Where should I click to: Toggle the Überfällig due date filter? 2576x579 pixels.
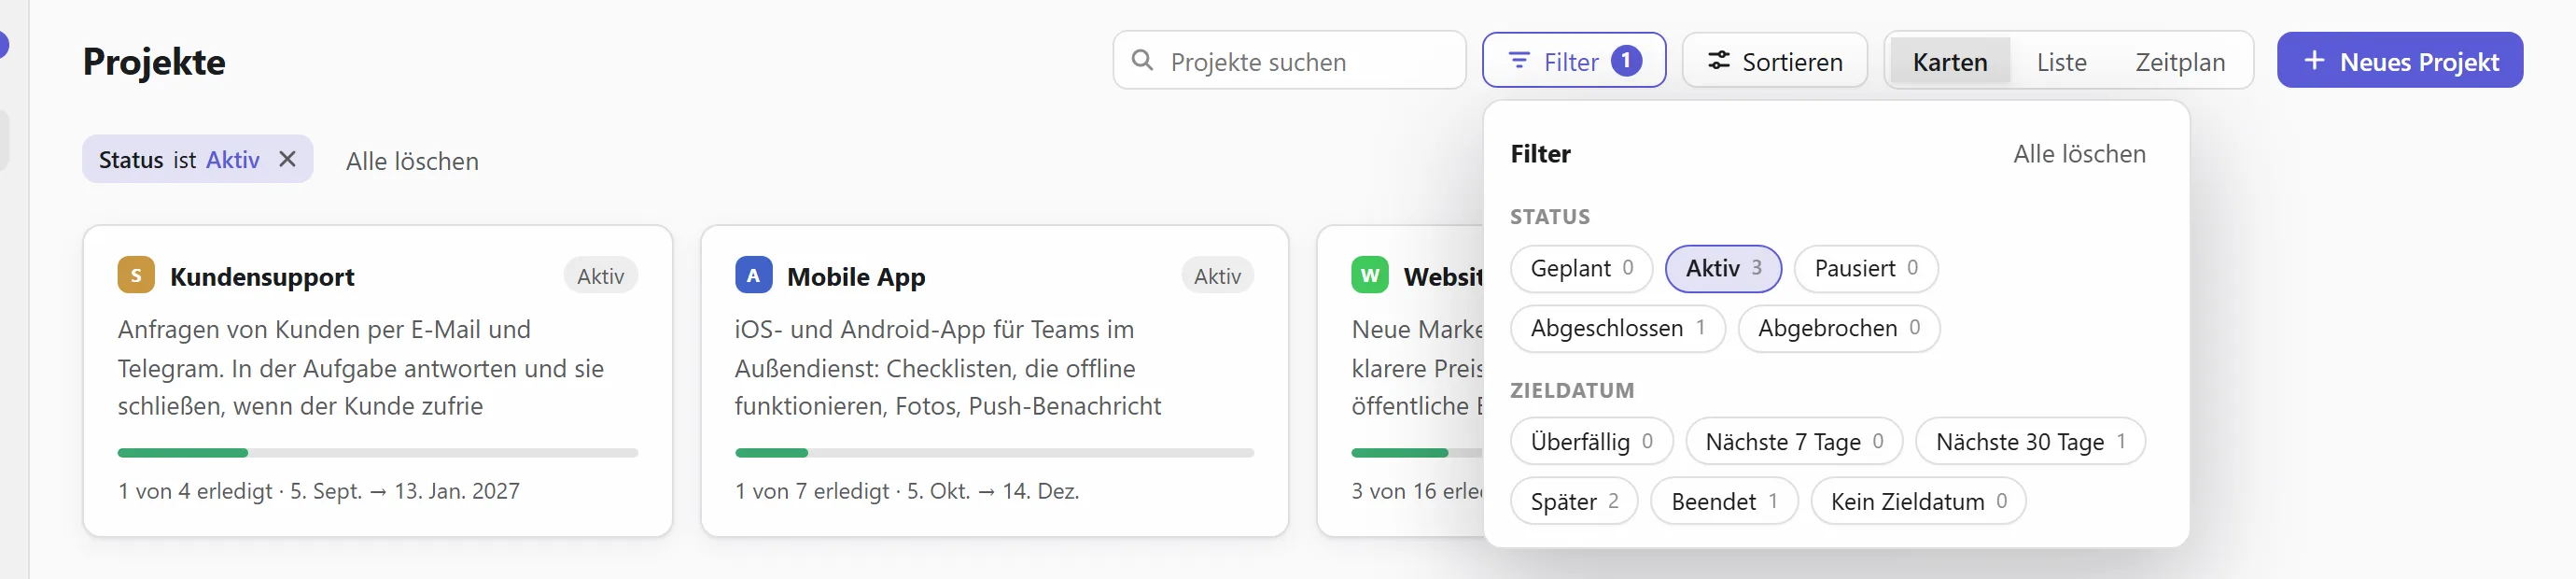point(1591,441)
